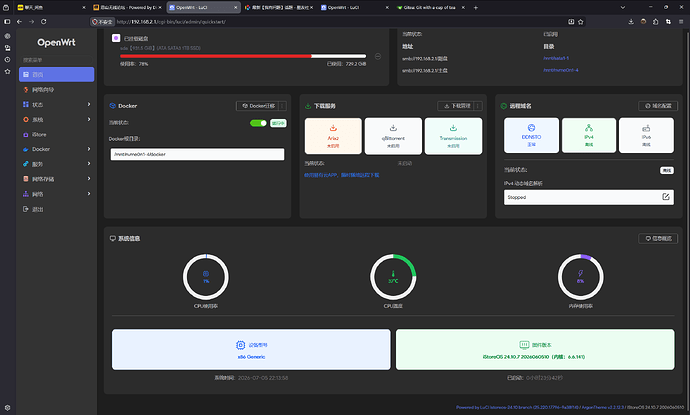
Task: Focus the sidebar search menu box
Action: tap(56, 60)
